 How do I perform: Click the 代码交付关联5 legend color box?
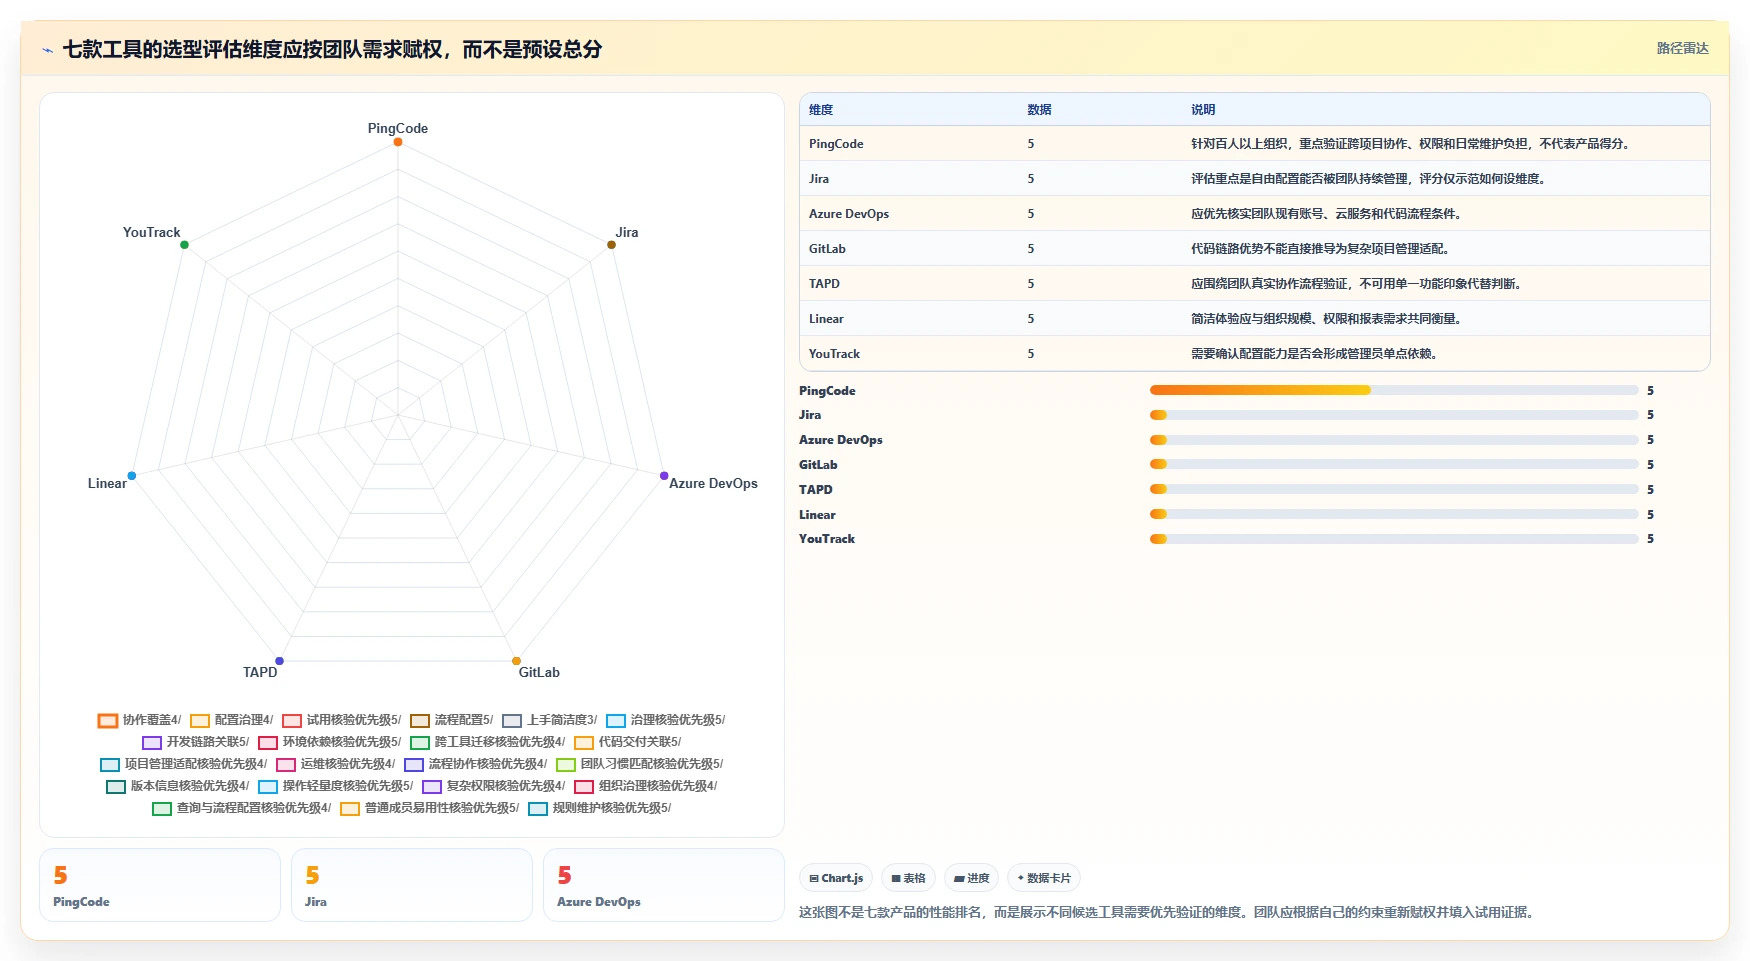(x=584, y=742)
